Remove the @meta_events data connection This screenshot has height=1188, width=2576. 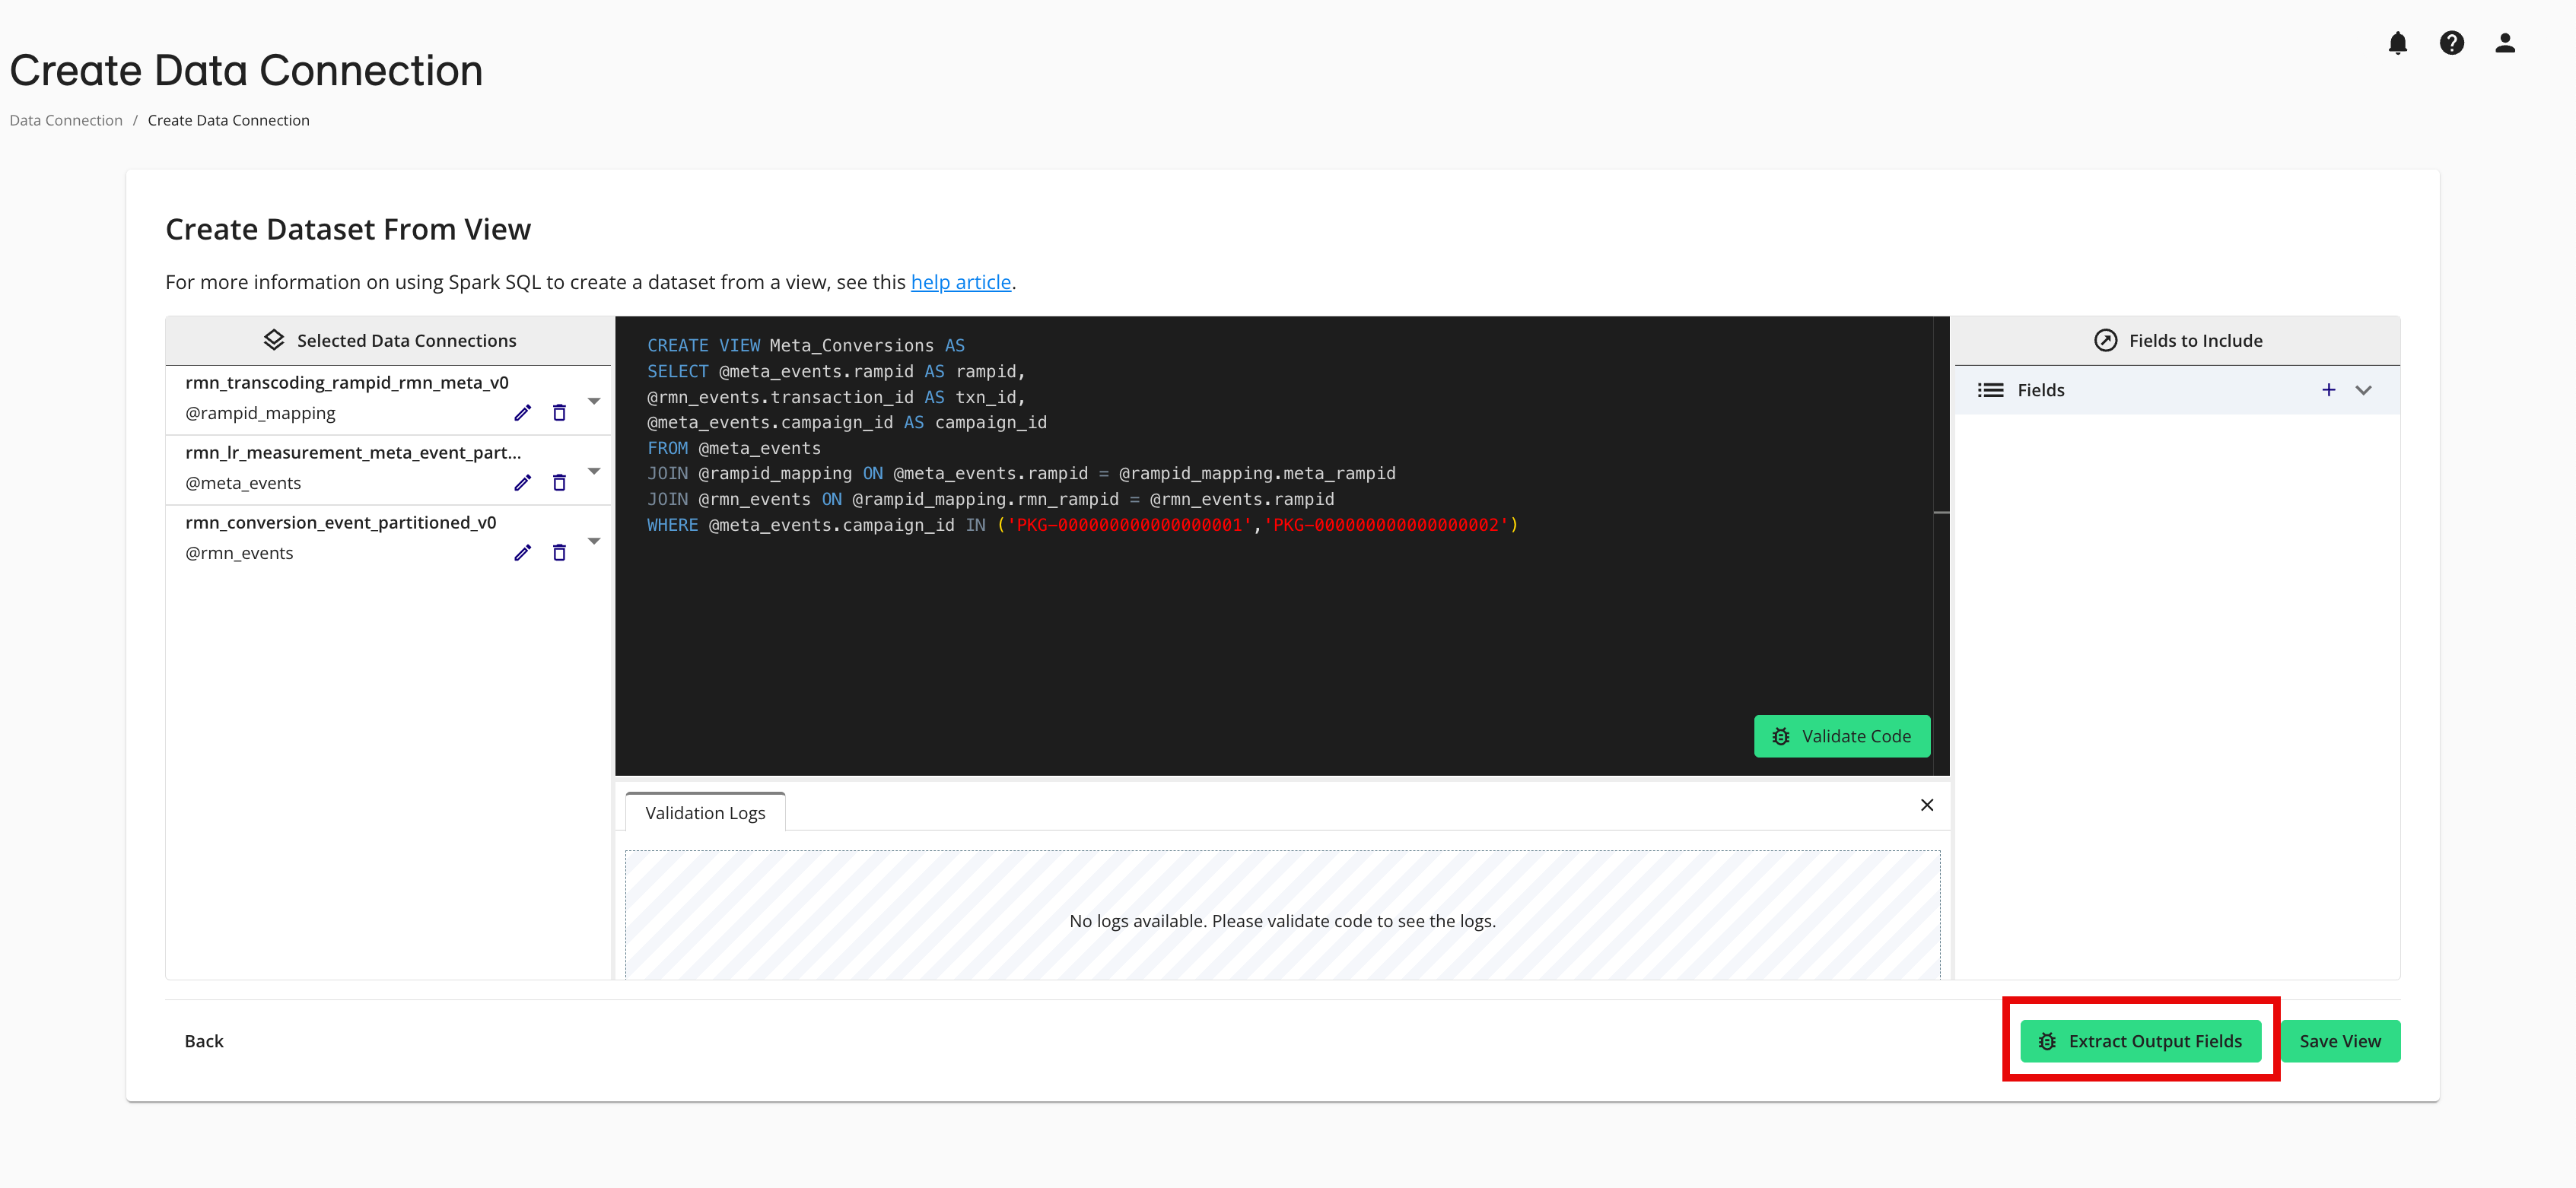[x=559, y=482]
